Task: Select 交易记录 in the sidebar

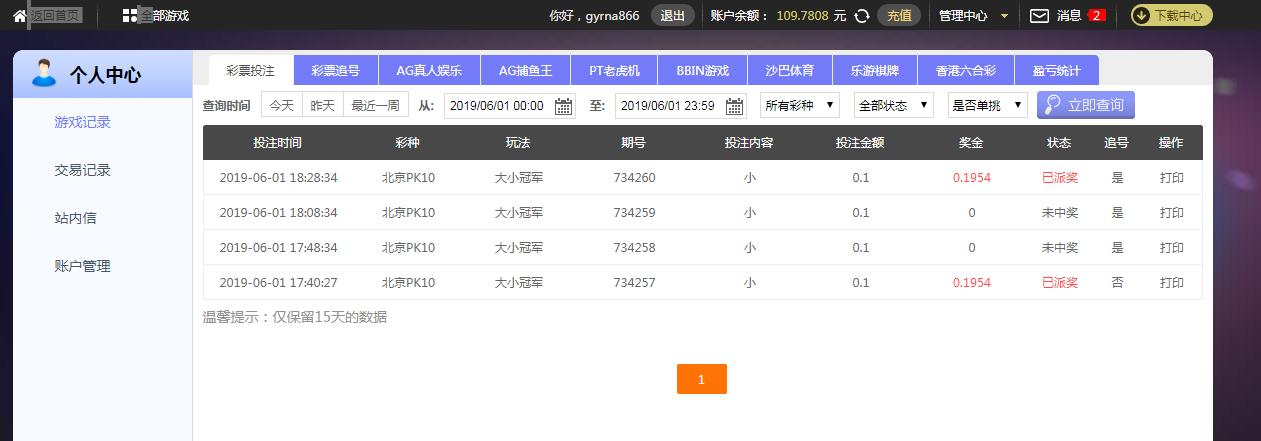Action: tap(82, 170)
